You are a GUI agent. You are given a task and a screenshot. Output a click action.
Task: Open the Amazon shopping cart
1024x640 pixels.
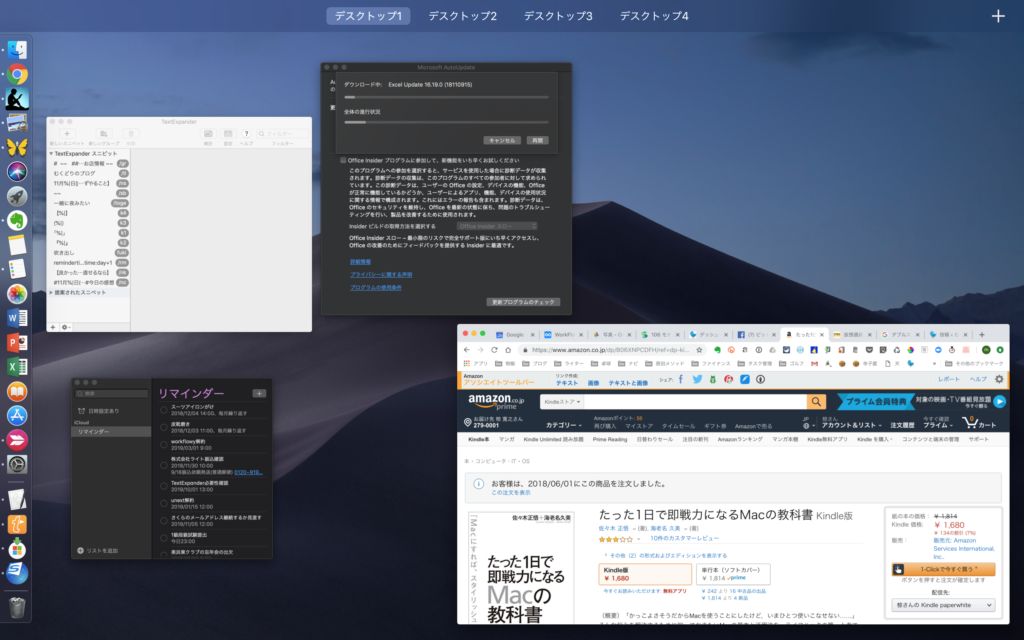pyautogui.click(x=978, y=423)
